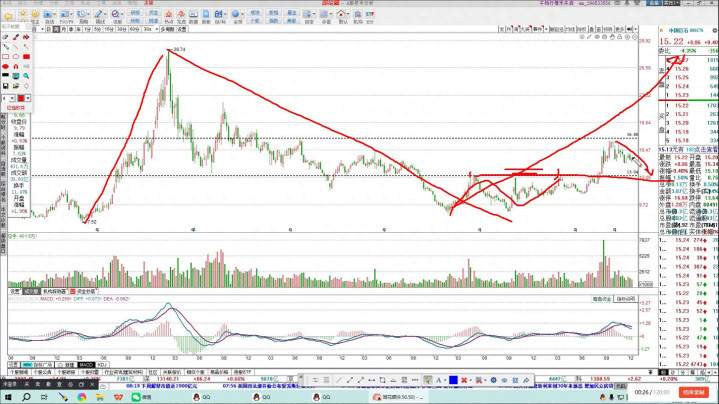
Task: Select the filled red rectangle tool
Action: point(26,58)
